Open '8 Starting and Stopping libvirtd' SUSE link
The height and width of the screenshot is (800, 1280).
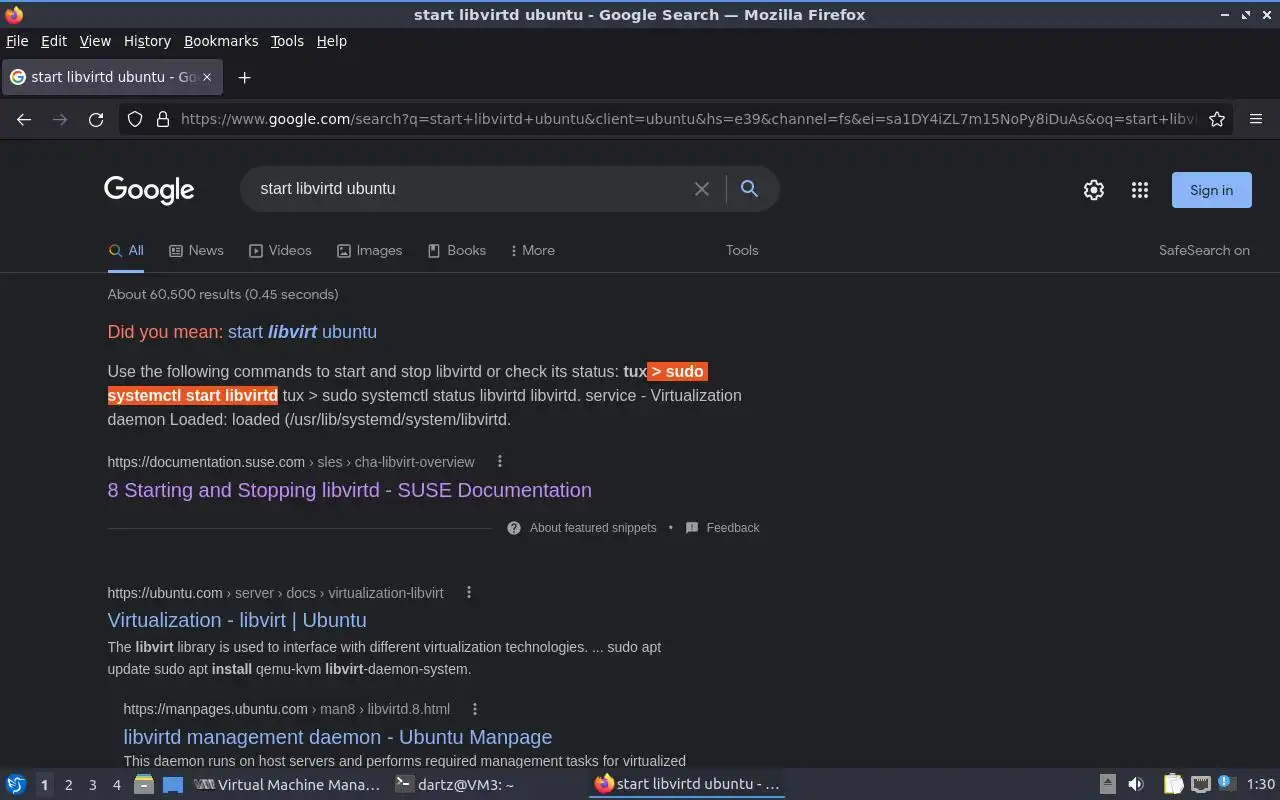point(349,490)
